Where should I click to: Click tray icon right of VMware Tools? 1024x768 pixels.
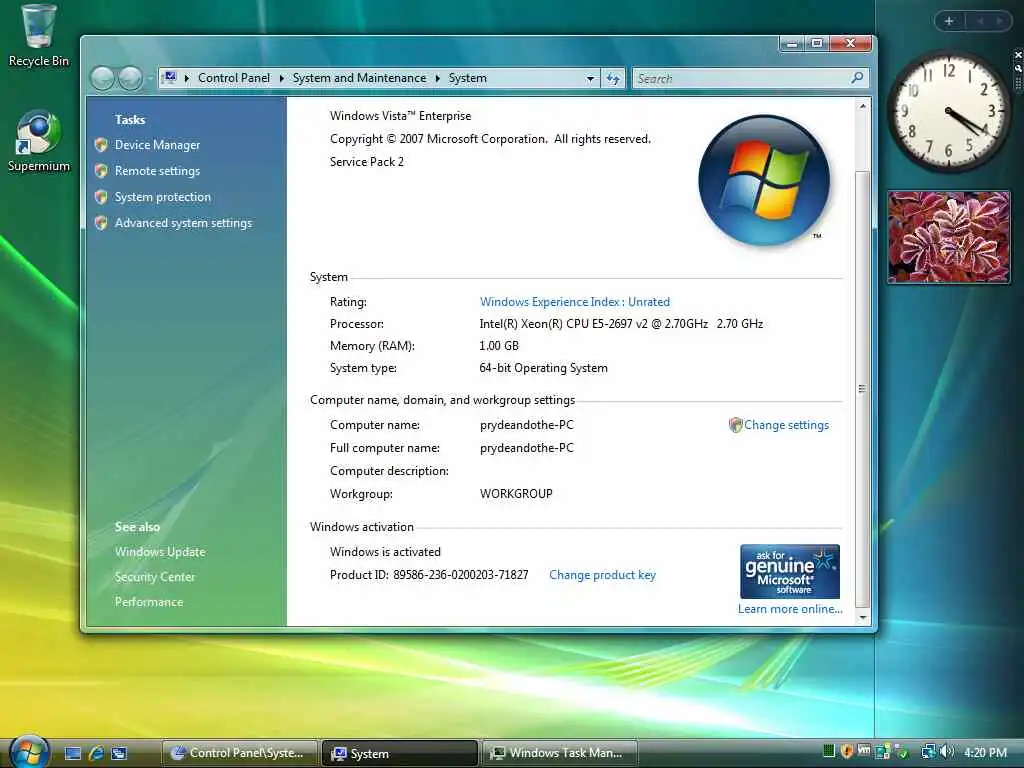883,752
